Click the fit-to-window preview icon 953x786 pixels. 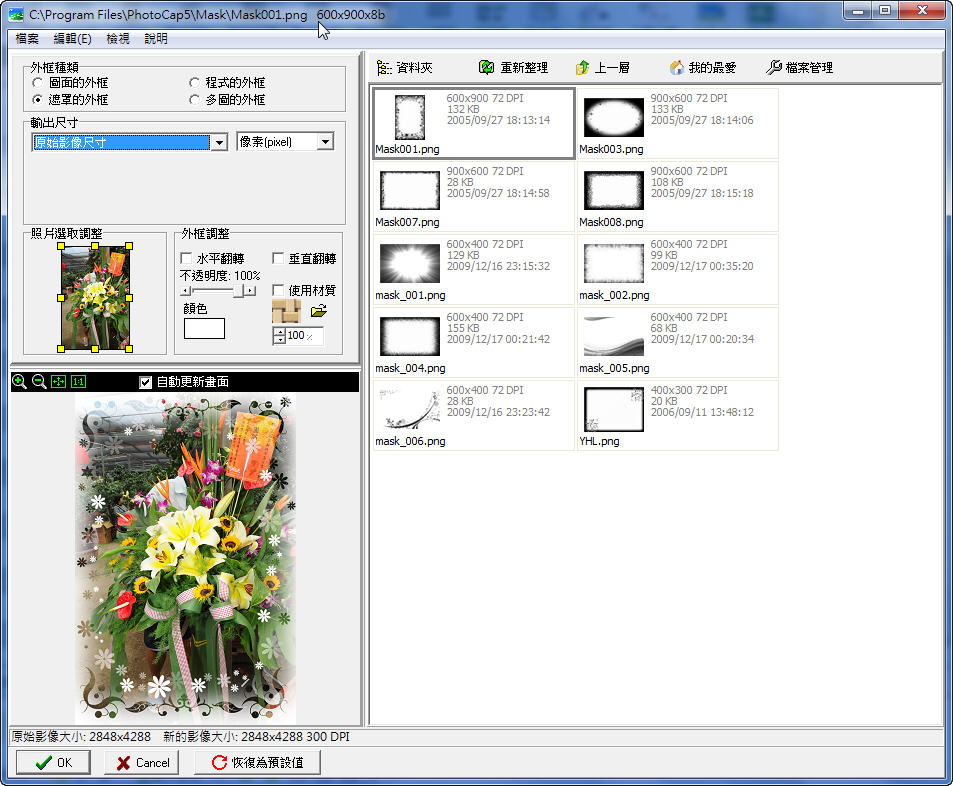pos(58,382)
